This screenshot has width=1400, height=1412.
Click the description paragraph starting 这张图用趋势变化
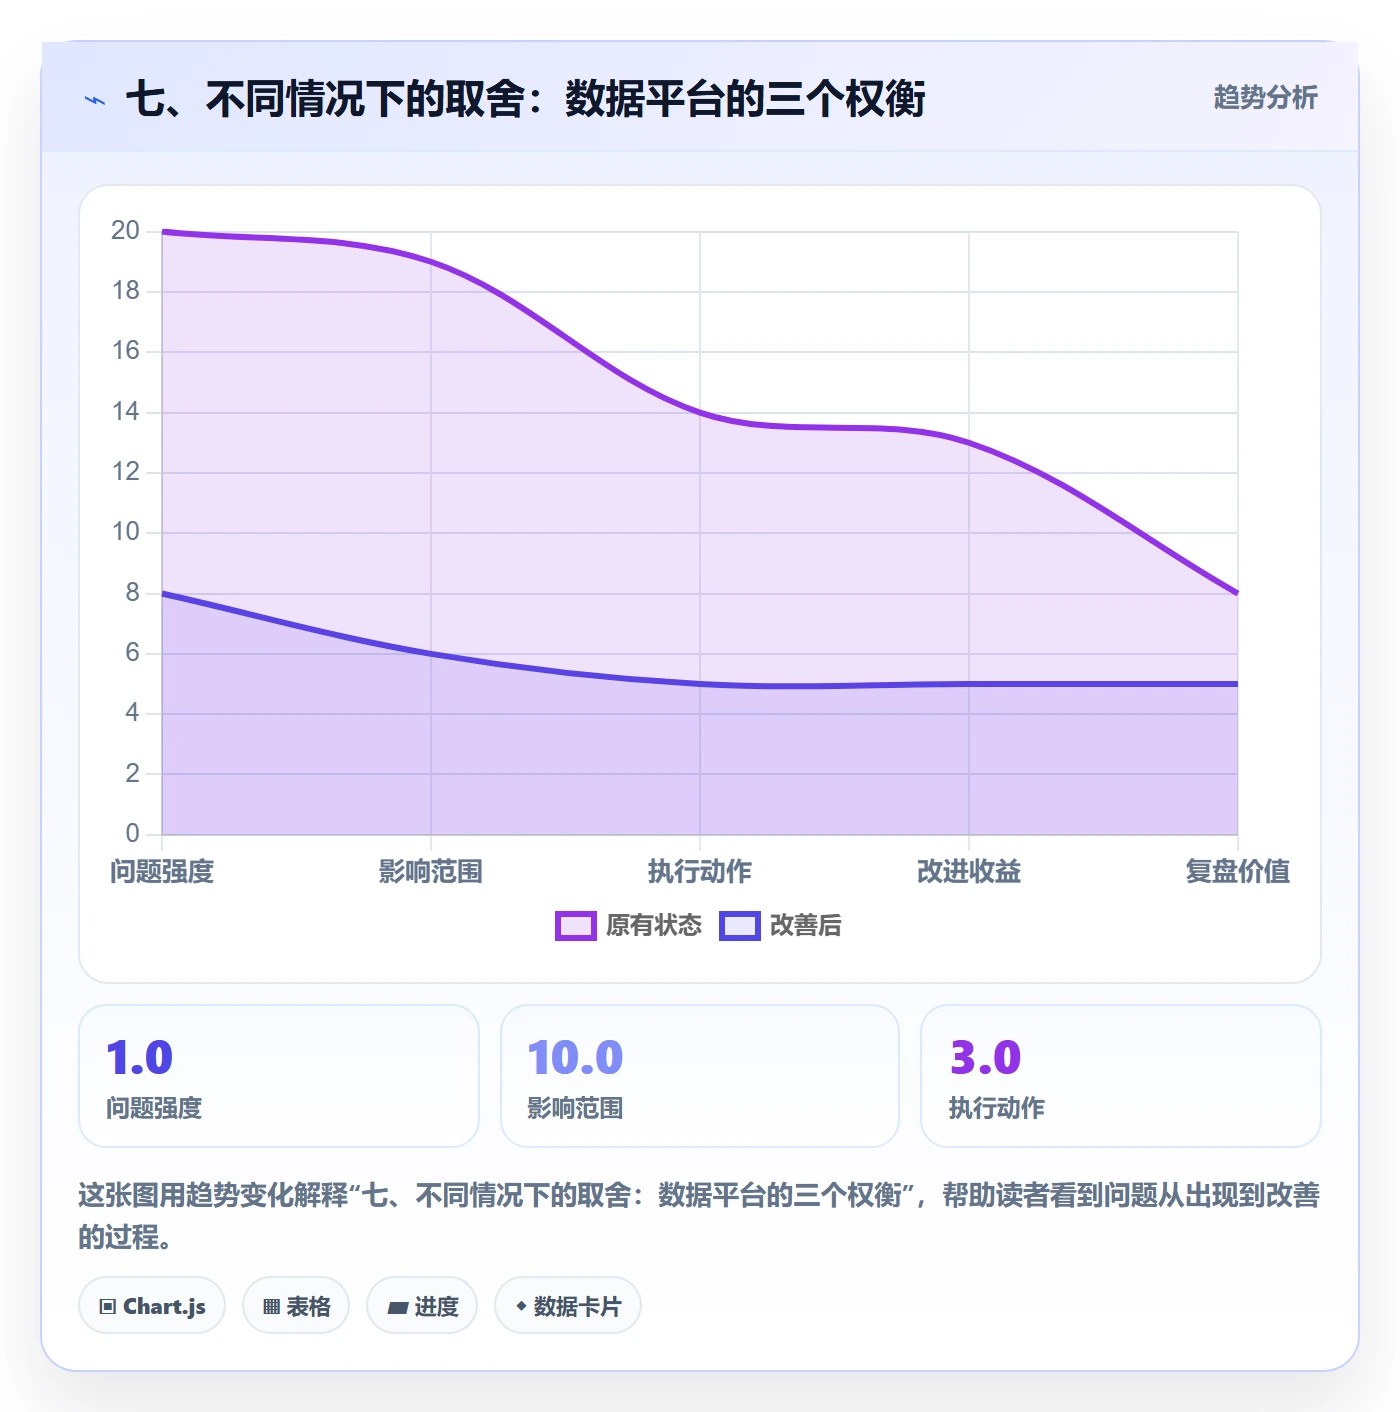click(x=700, y=1216)
